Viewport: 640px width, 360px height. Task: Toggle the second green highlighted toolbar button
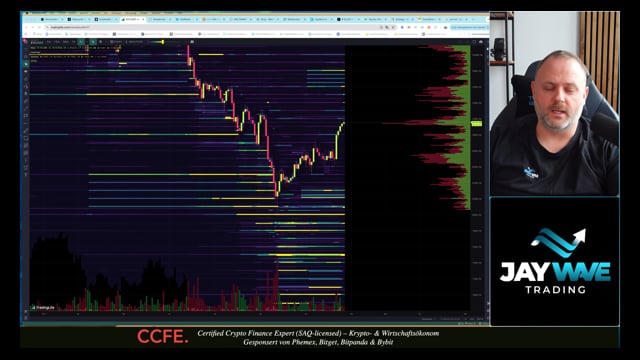coord(93,42)
